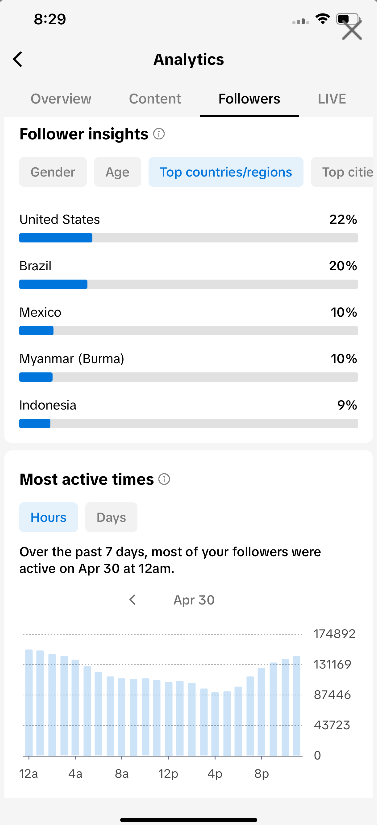Image resolution: width=377 pixels, height=825 pixels.
Task: Select the Top cities chip
Action: (344, 172)
